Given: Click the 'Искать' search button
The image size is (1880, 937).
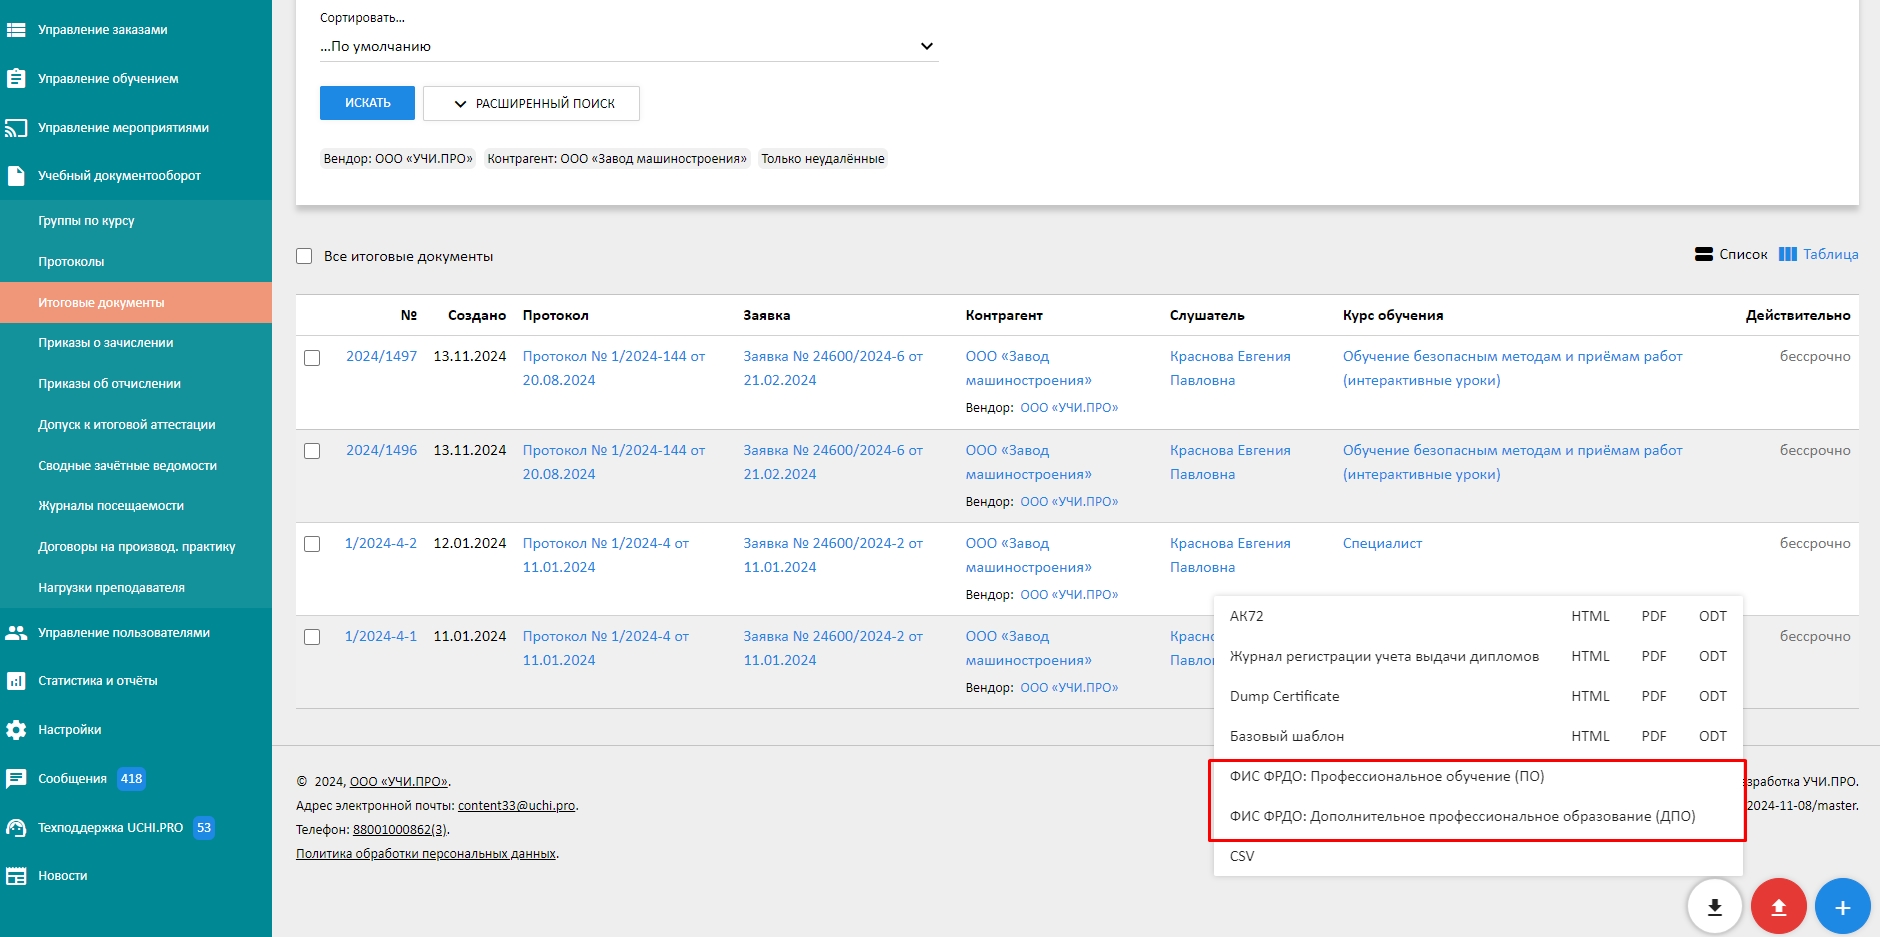Looking at the screenshot, I should coord(367,103).
